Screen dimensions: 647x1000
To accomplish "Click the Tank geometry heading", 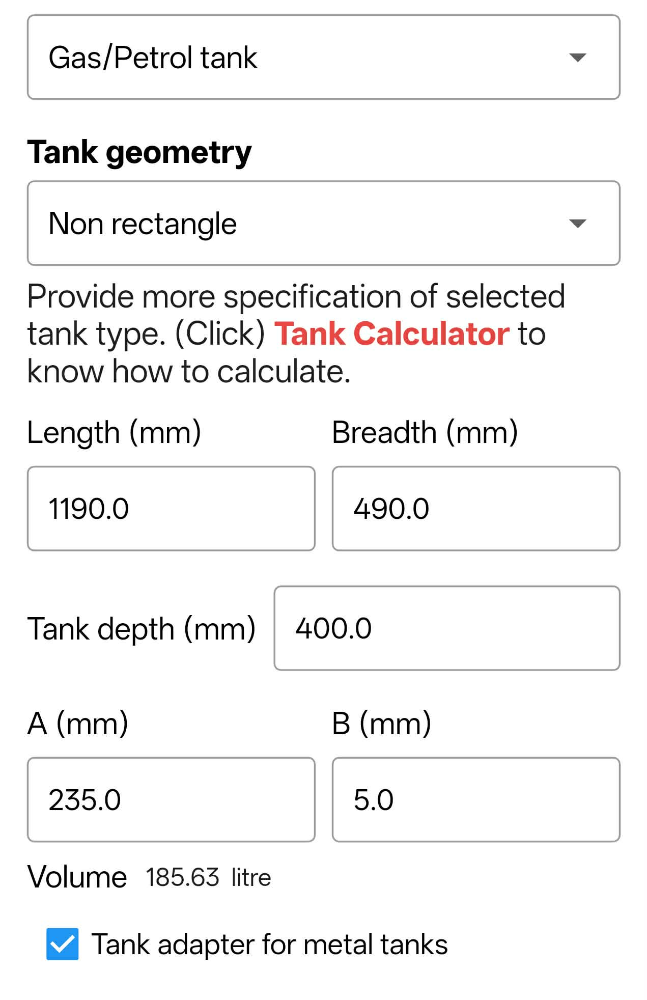I will coord(139,151).
